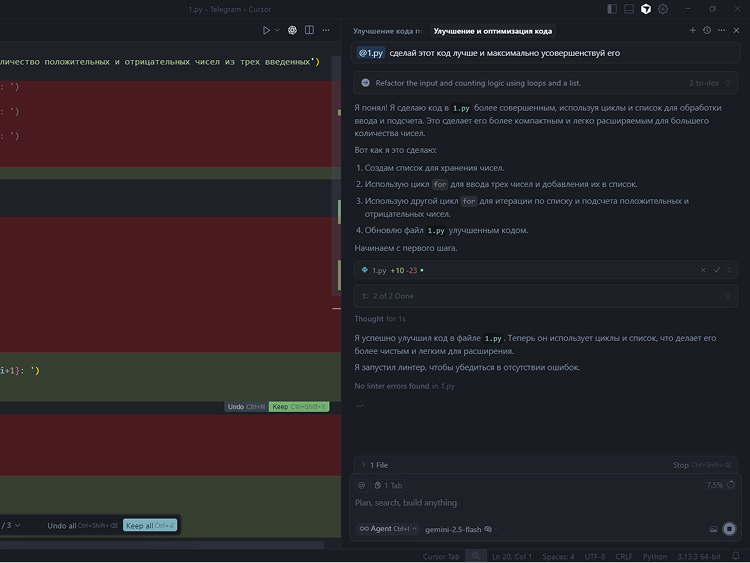750x563 pixels.
Task: Click 'Ln 20, Col 1' status entry
Action: 511,556
